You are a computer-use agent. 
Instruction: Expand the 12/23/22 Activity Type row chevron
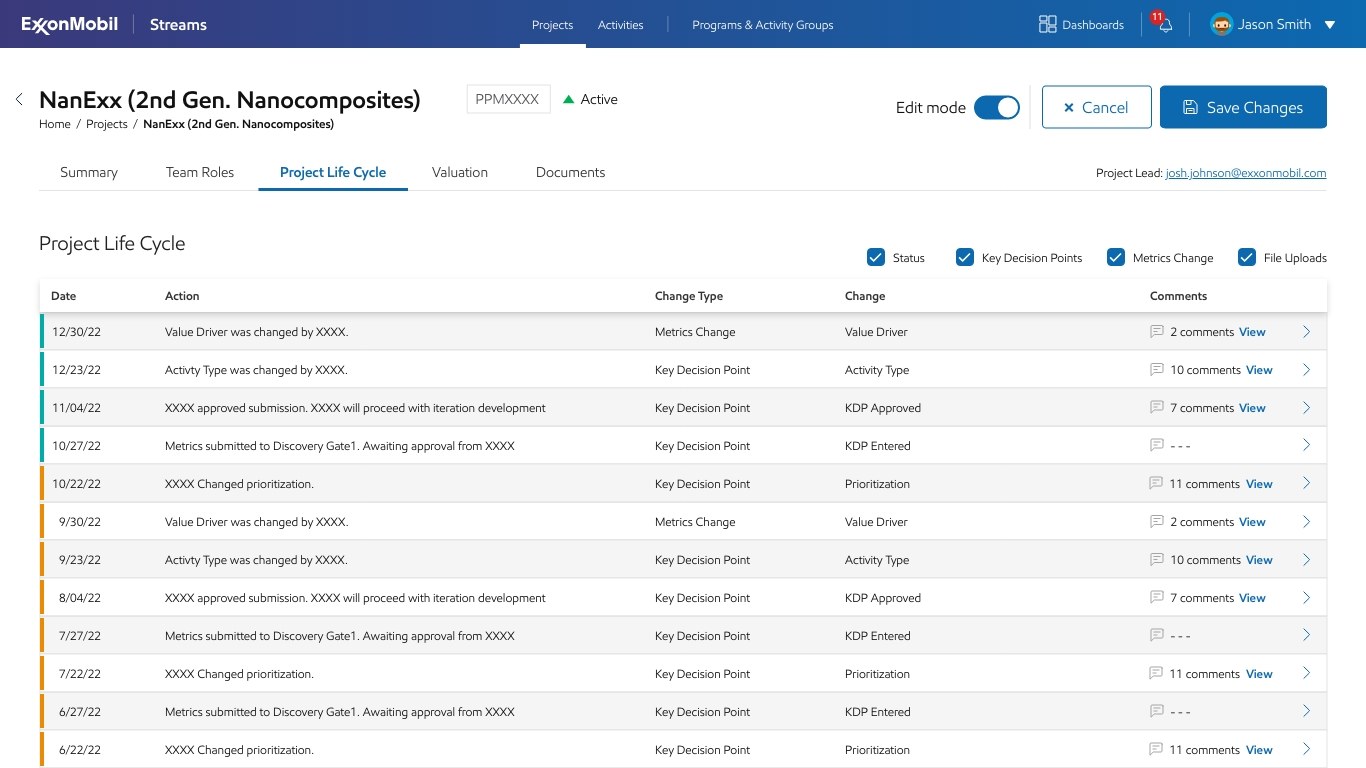coord(1306,369)
